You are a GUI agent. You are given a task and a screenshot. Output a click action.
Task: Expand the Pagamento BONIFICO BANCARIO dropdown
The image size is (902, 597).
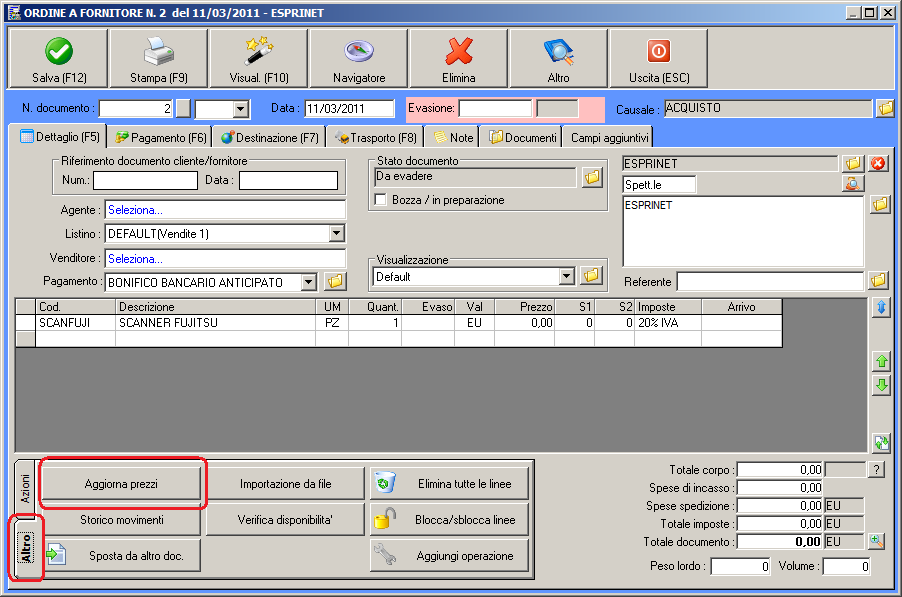pos(309,282)
